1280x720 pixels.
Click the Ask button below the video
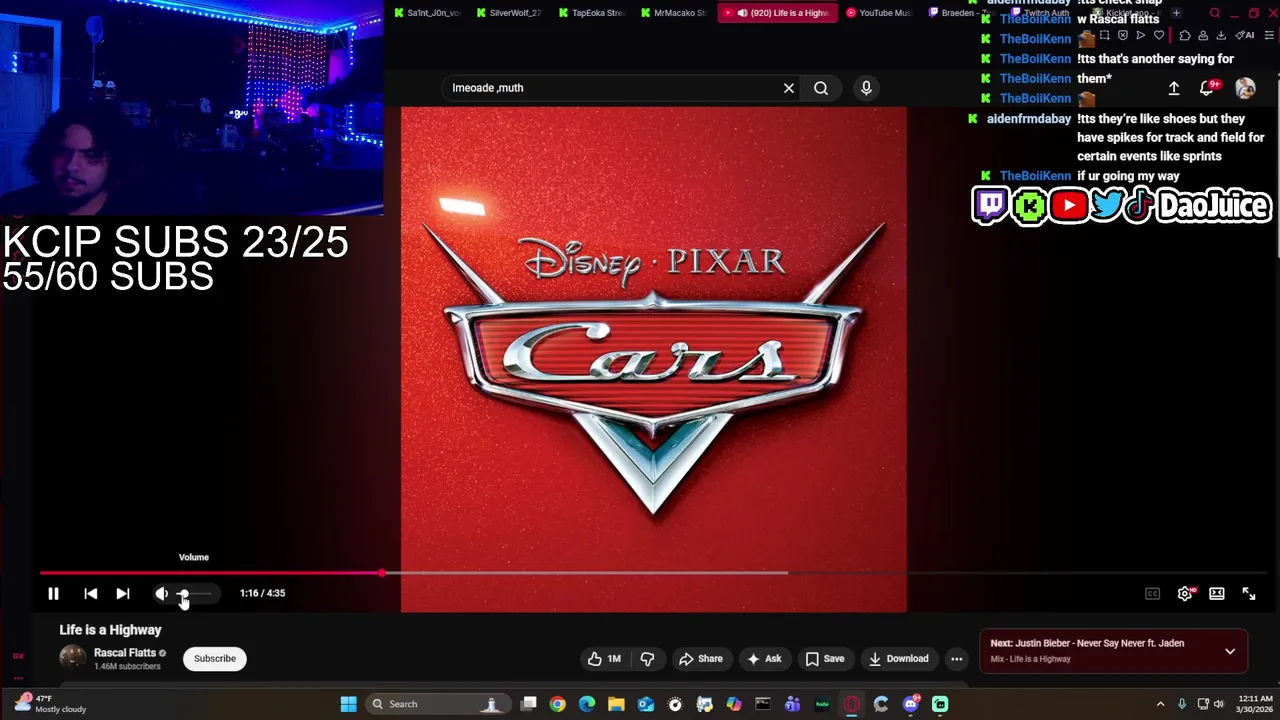[763, 658]
